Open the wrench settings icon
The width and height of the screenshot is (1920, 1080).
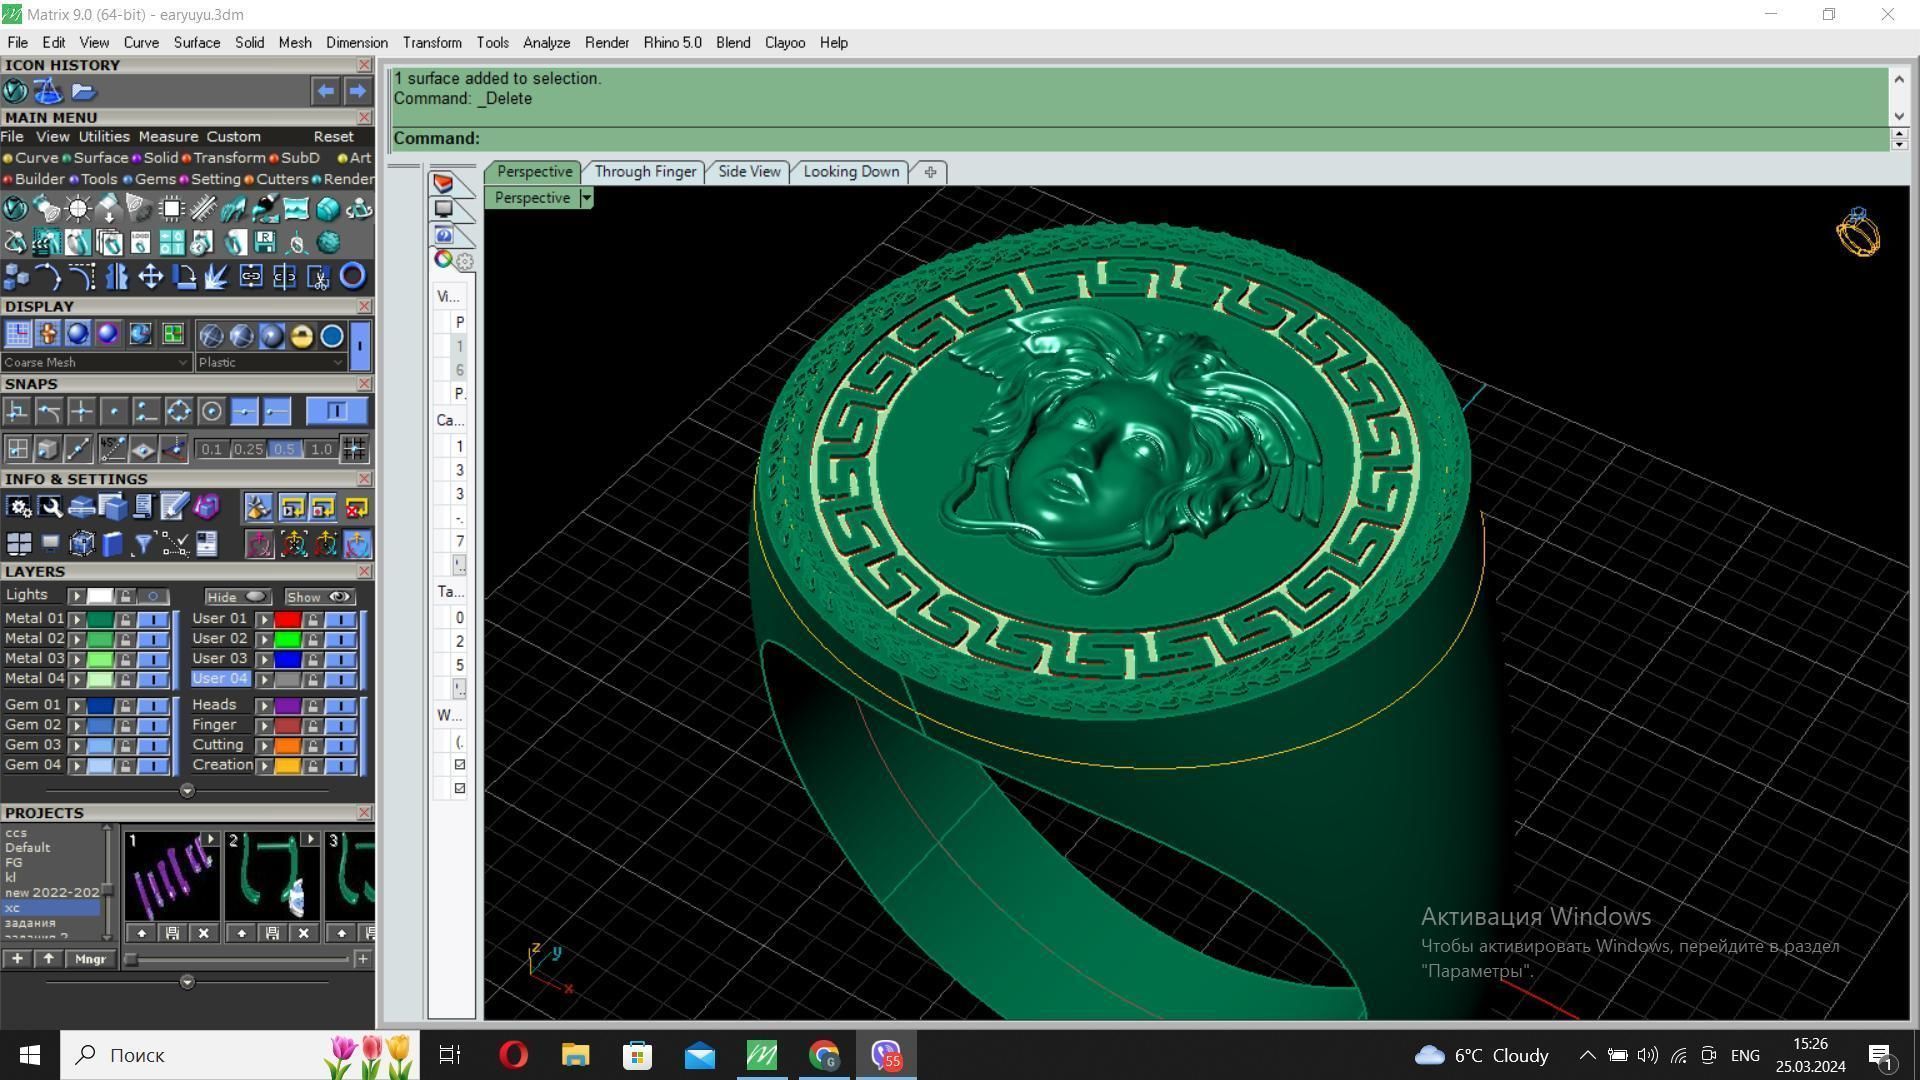click(50, 508)
